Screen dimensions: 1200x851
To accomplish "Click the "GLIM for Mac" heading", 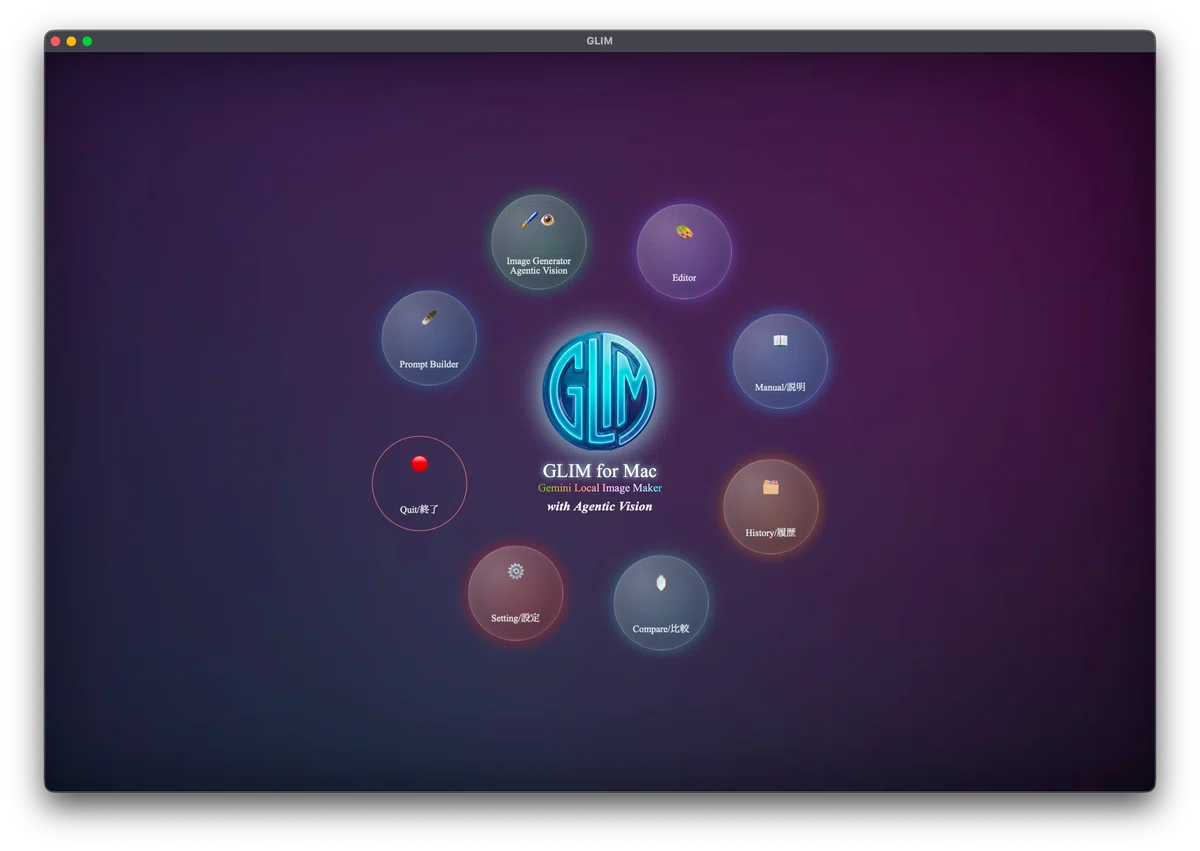I will (600, 471).
